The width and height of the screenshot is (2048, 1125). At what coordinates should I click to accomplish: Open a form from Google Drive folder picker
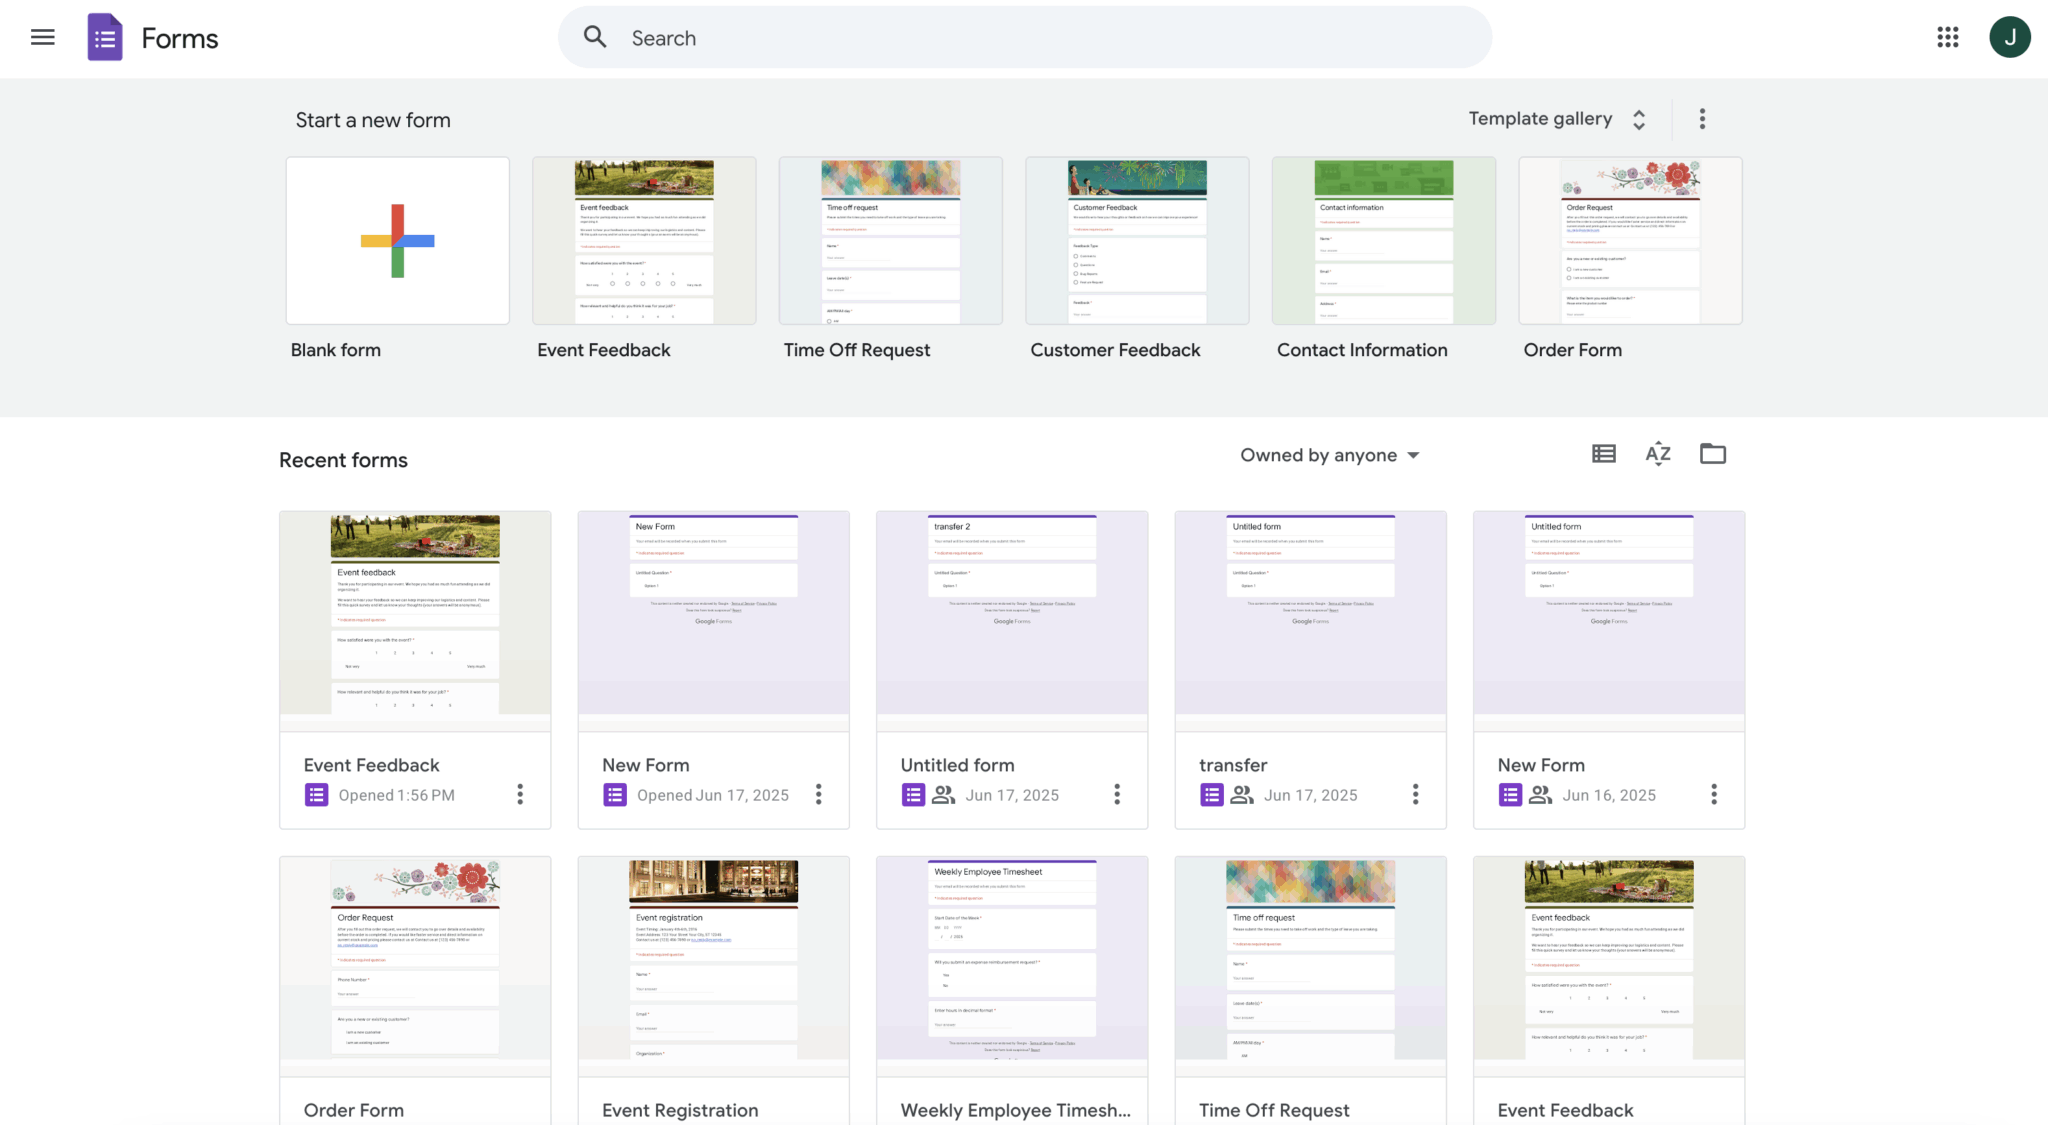(x=1712, y=453)
